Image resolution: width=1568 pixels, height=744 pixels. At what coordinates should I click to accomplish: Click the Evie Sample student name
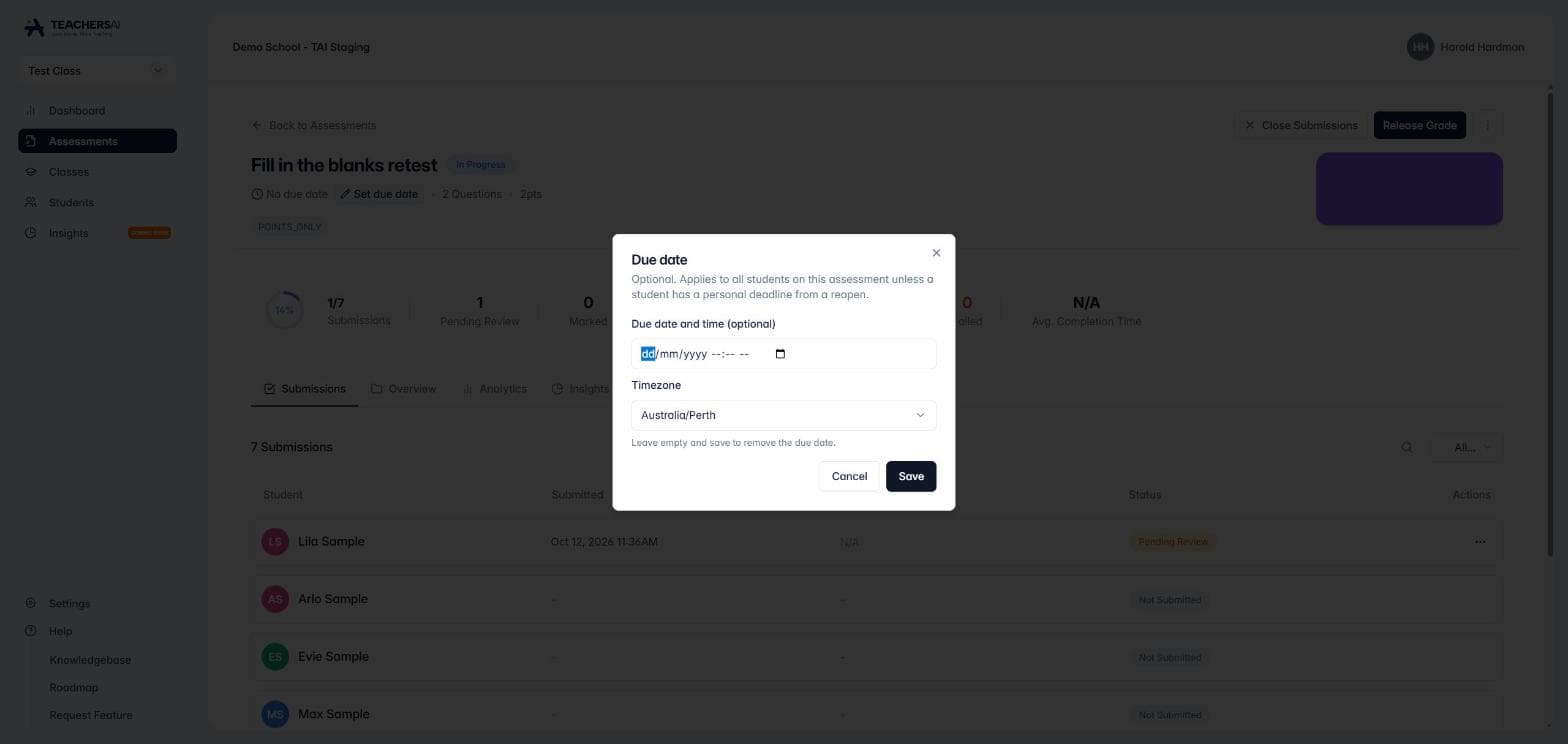[333, 657]
